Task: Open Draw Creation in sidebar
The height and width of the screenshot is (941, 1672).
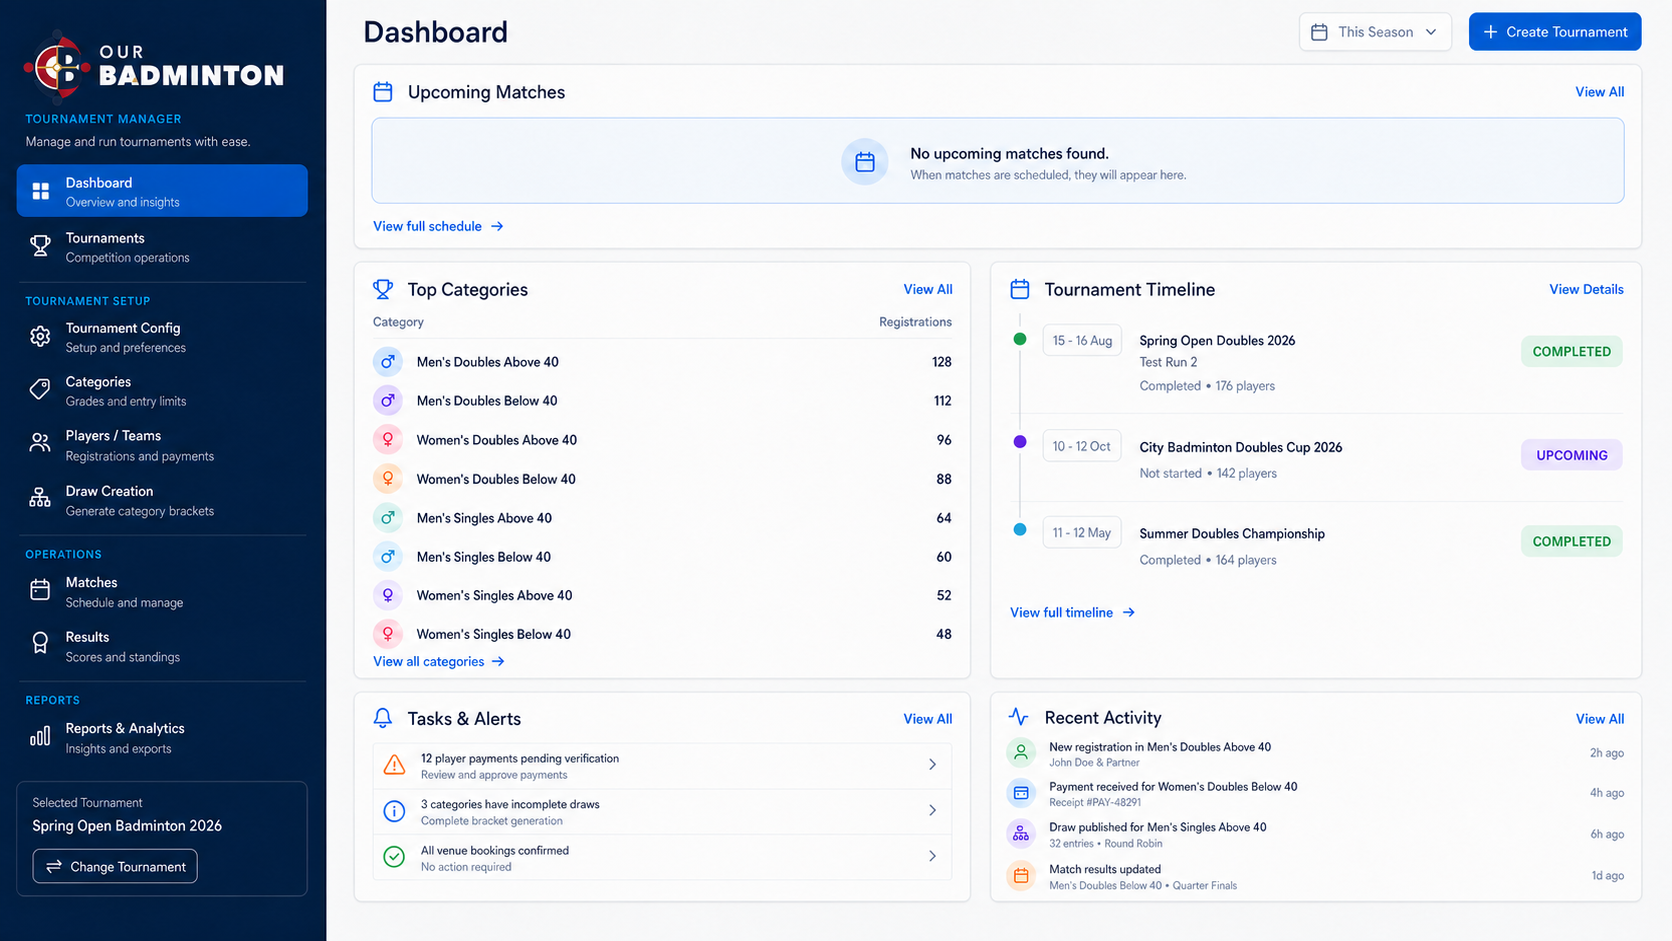Action: pyautogui.click(x=162, y=500)
